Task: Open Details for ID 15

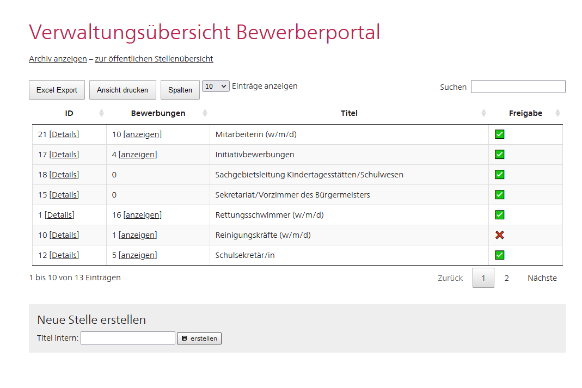Action: tap(64, 195)
